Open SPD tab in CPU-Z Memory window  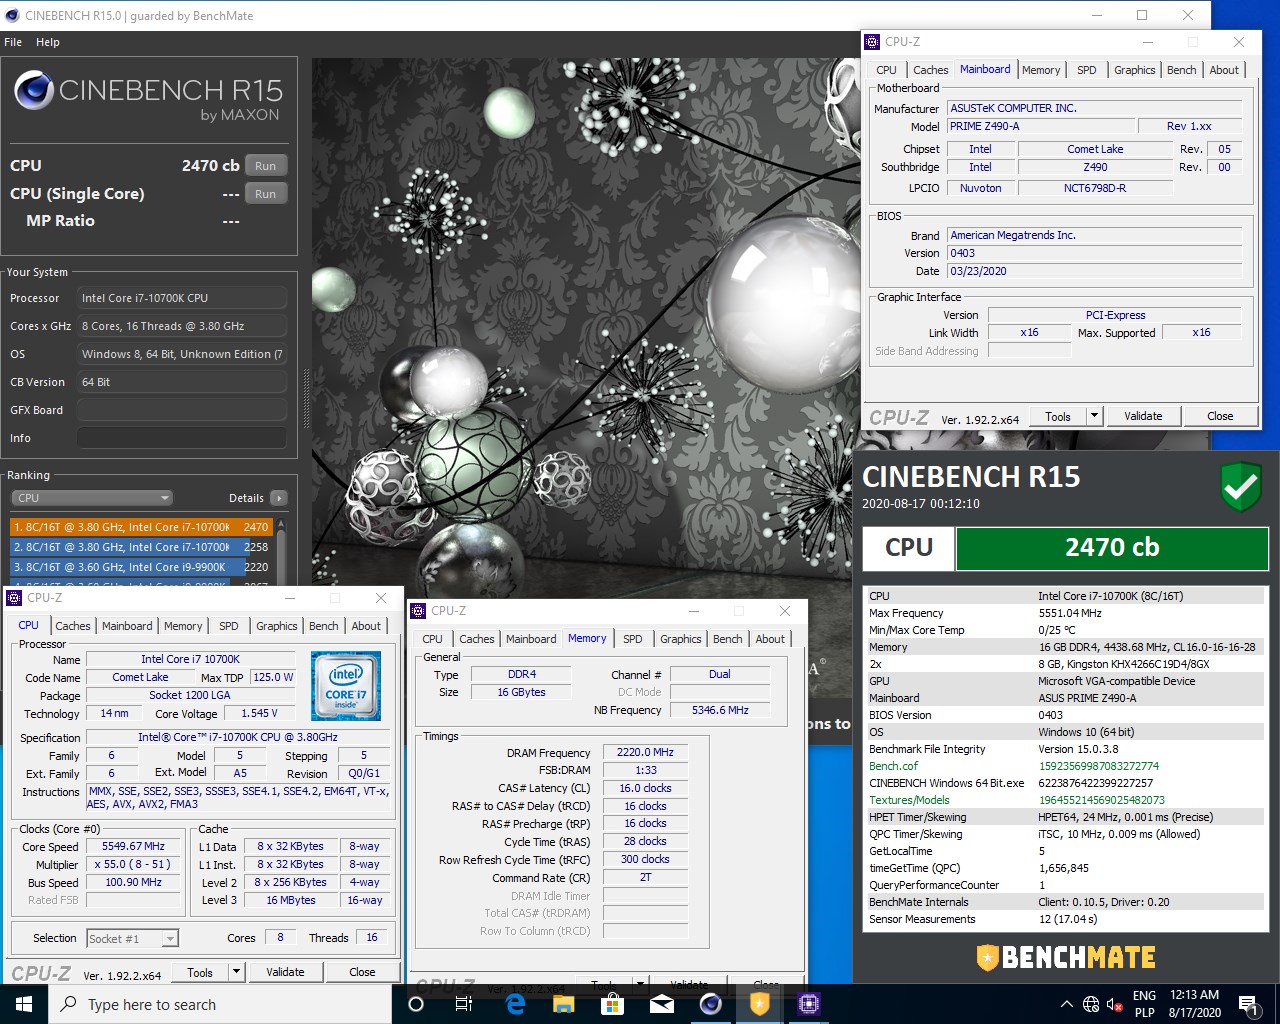pos(633,639)
